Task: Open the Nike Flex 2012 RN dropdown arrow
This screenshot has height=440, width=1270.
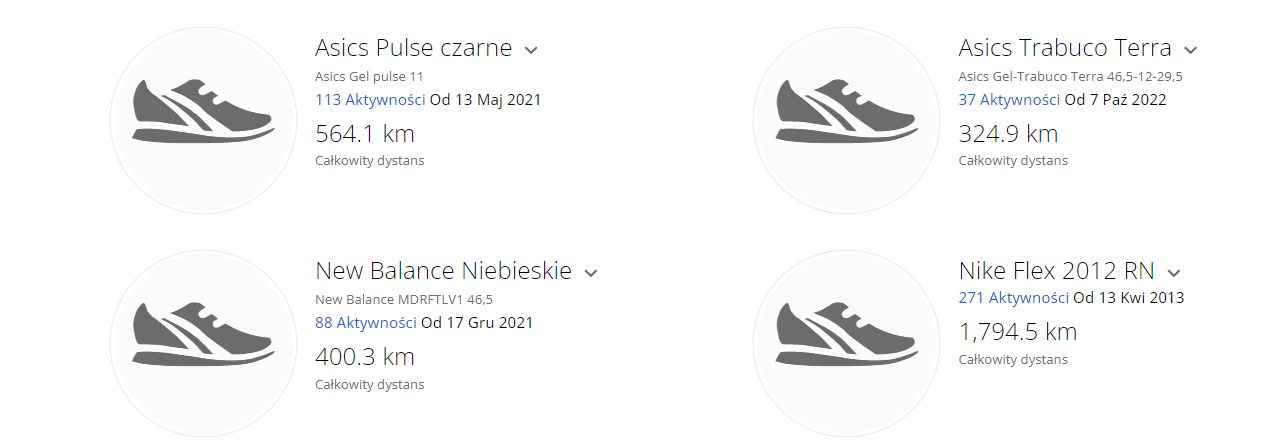Action: pyautogui.click(x=1174, y=273)
